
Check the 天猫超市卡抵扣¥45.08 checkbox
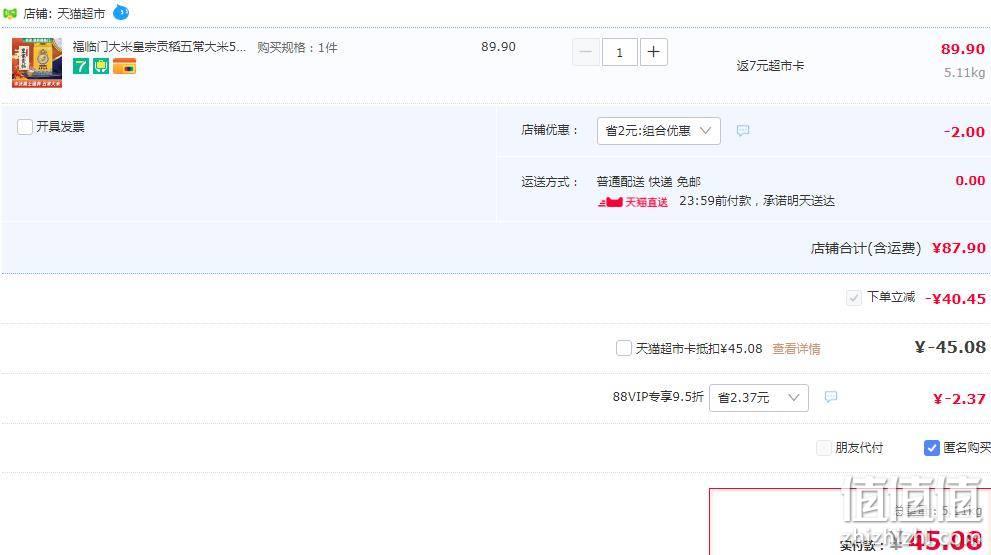[x=623, y=348]
